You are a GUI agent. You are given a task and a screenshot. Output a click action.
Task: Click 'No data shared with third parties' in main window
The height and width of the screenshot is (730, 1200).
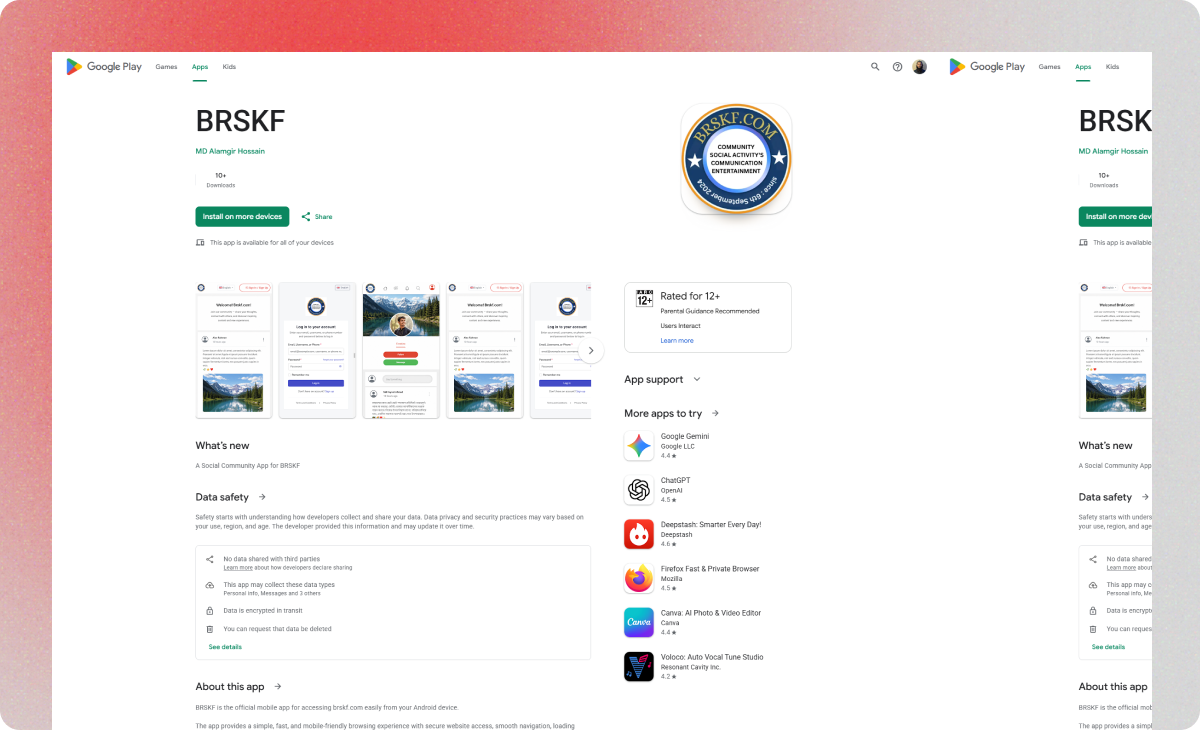[x=272, y=559]
